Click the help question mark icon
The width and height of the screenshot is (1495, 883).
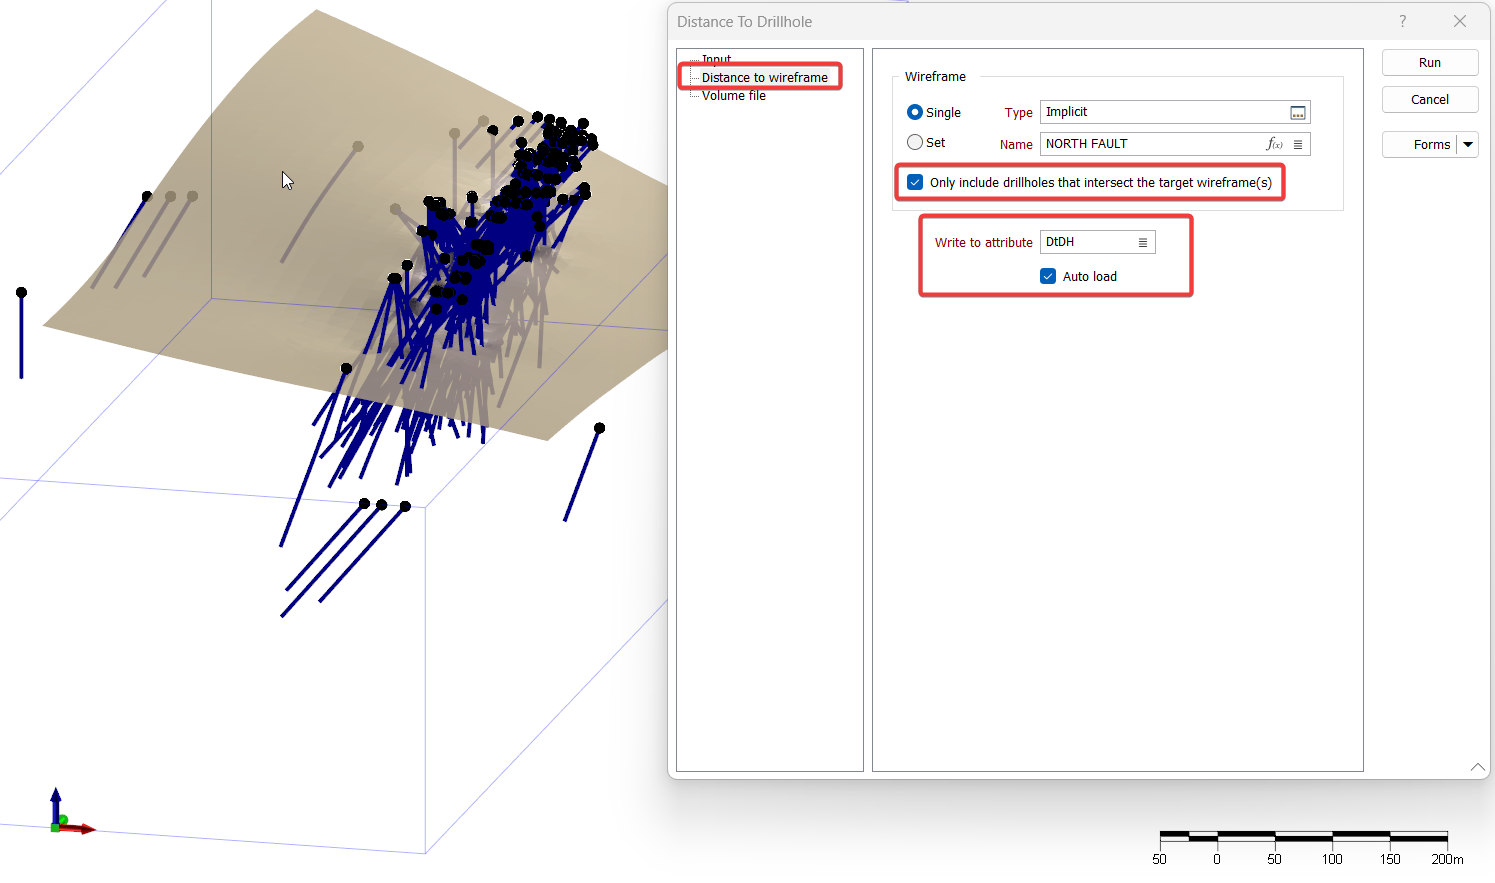pos(1402,21)
